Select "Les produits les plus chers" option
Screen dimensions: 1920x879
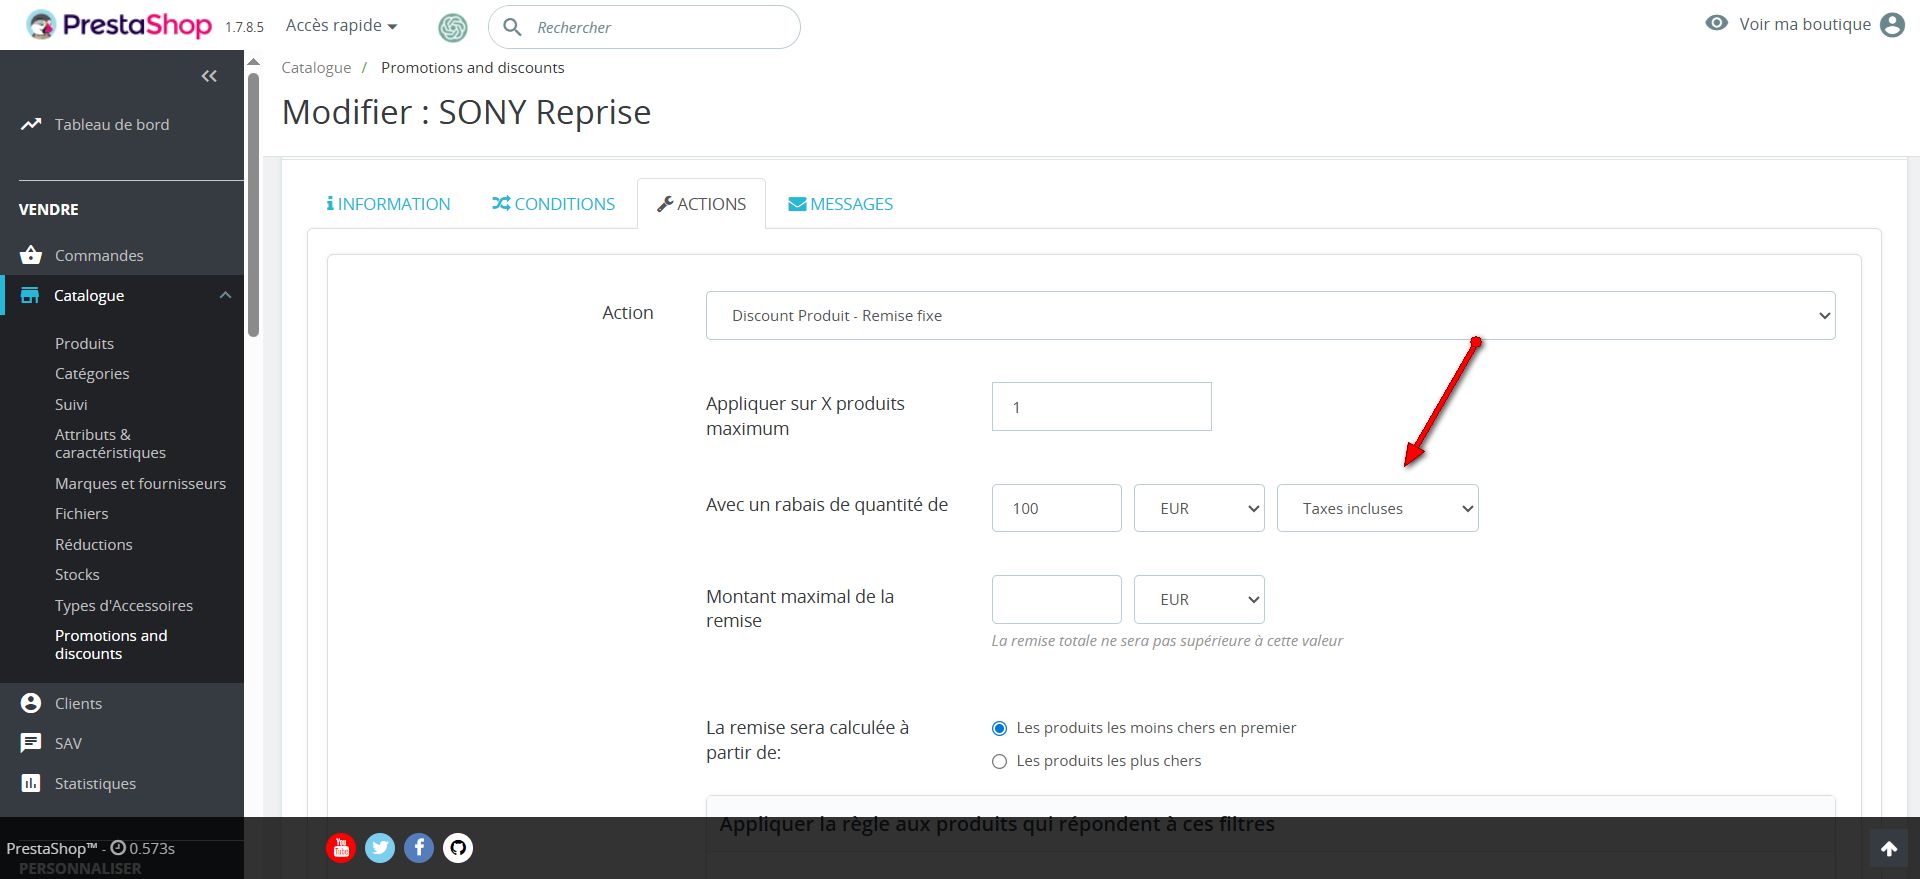(x=999, y=761)
